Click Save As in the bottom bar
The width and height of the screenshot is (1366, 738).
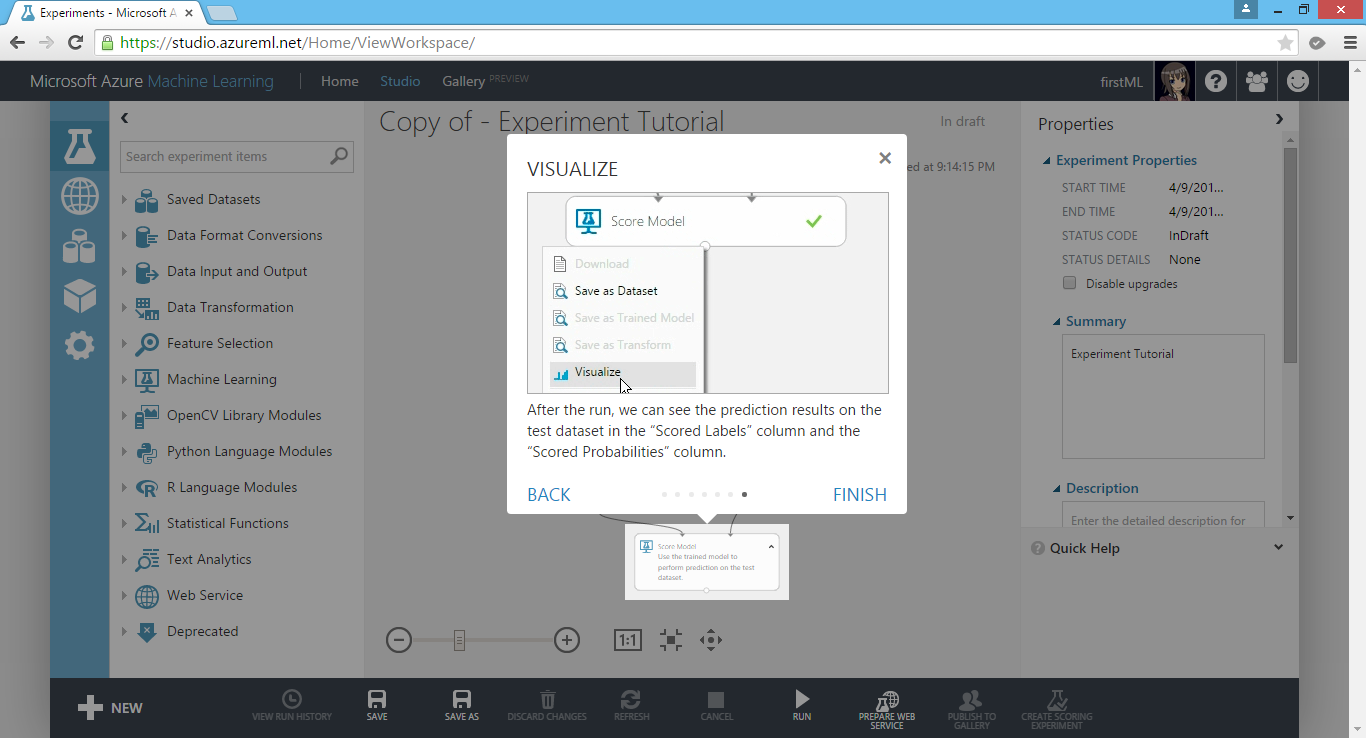462,705
